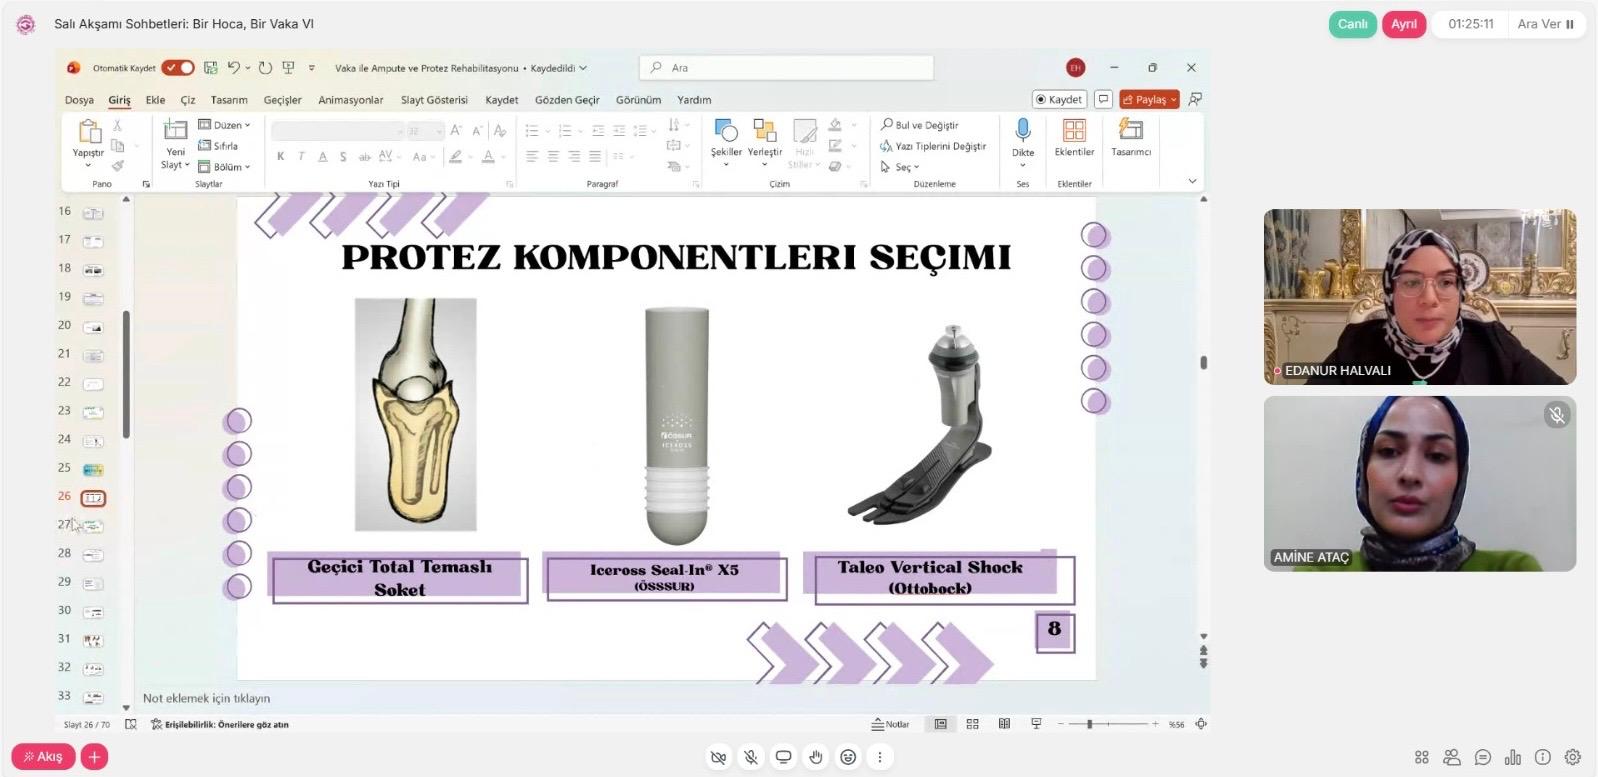Screen dimensions: 1598x777
Task: Toggle microphone mute in meeting bottom bar
Action: (x=751, y=757)
